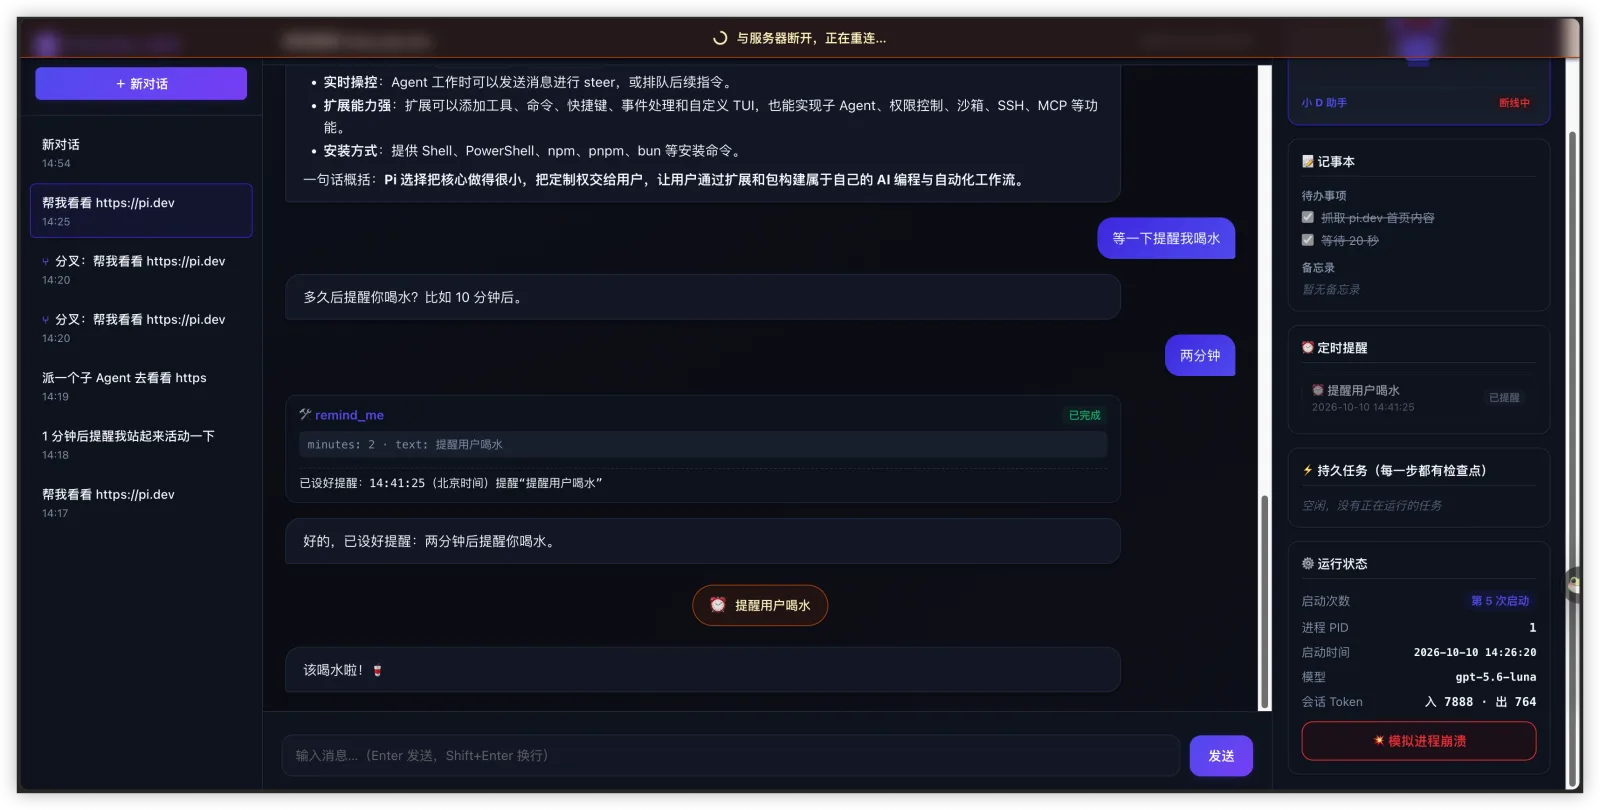Click the 已完成 status on the tool card

click(x=1085, y=415)
